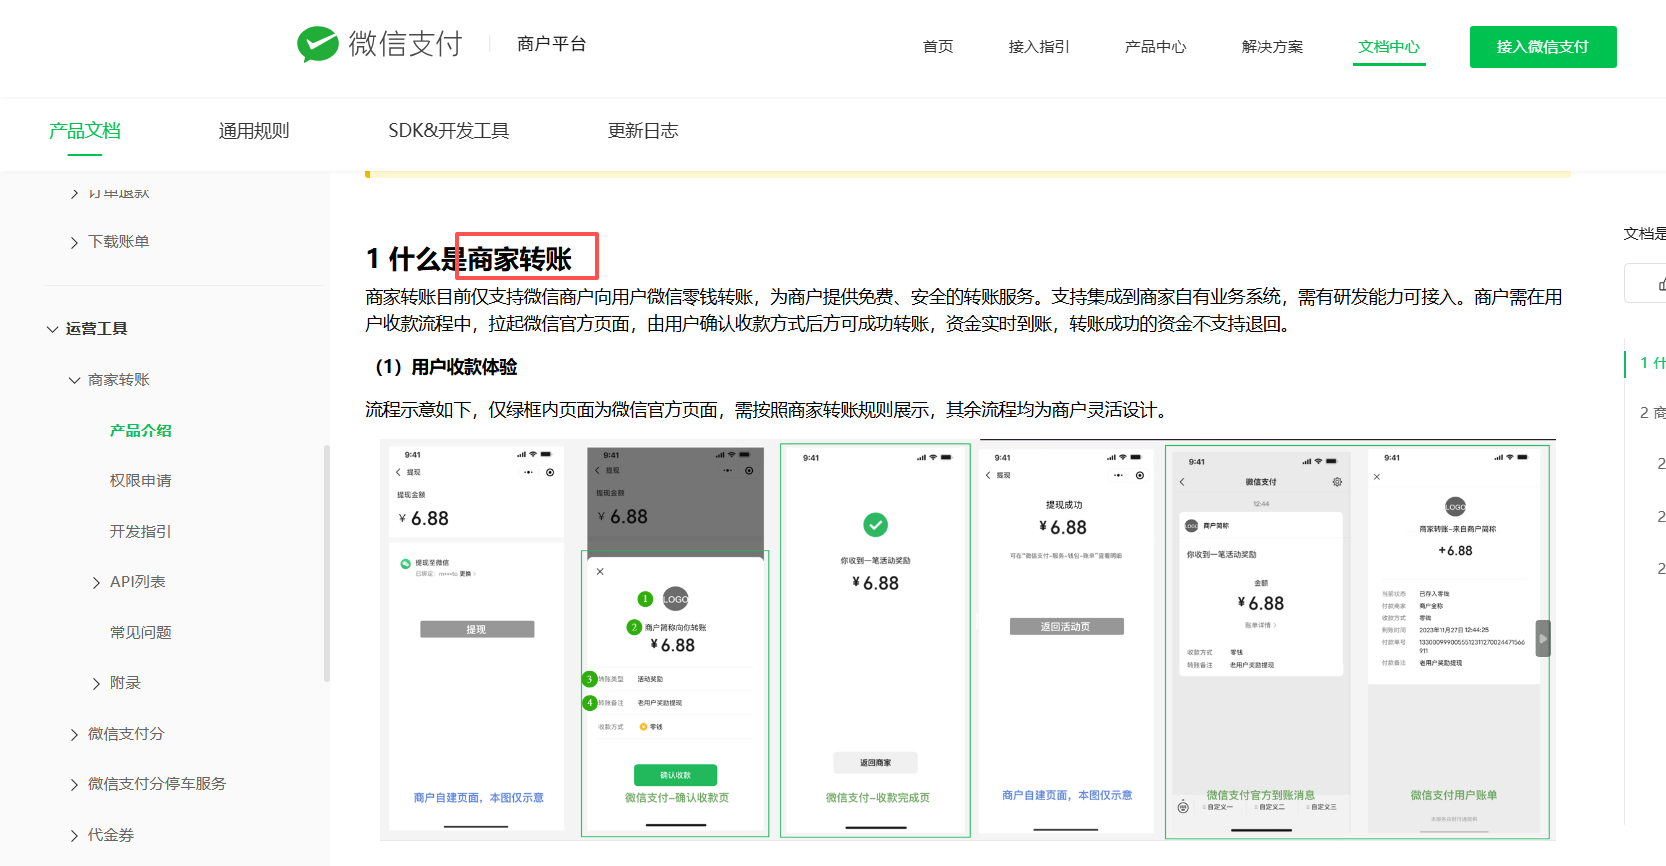Viewport: 1666px width, 866px height.
Task: Expand the 代金券 chevron
Action: coord(74,835)
